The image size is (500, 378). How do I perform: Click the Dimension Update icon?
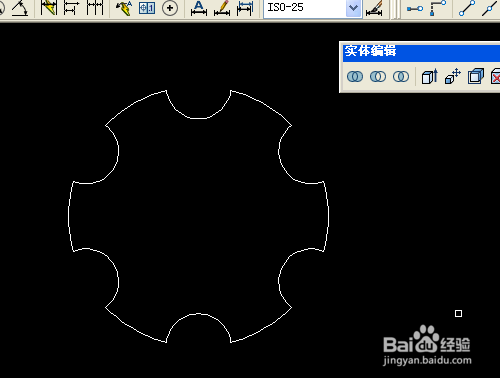point(245,8)
